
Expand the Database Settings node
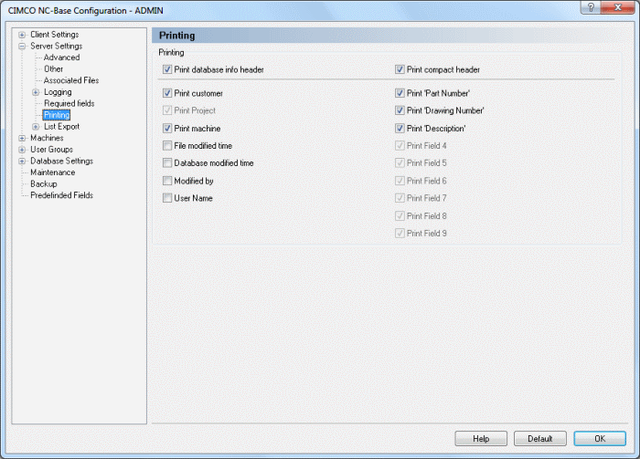coord(22,161)
